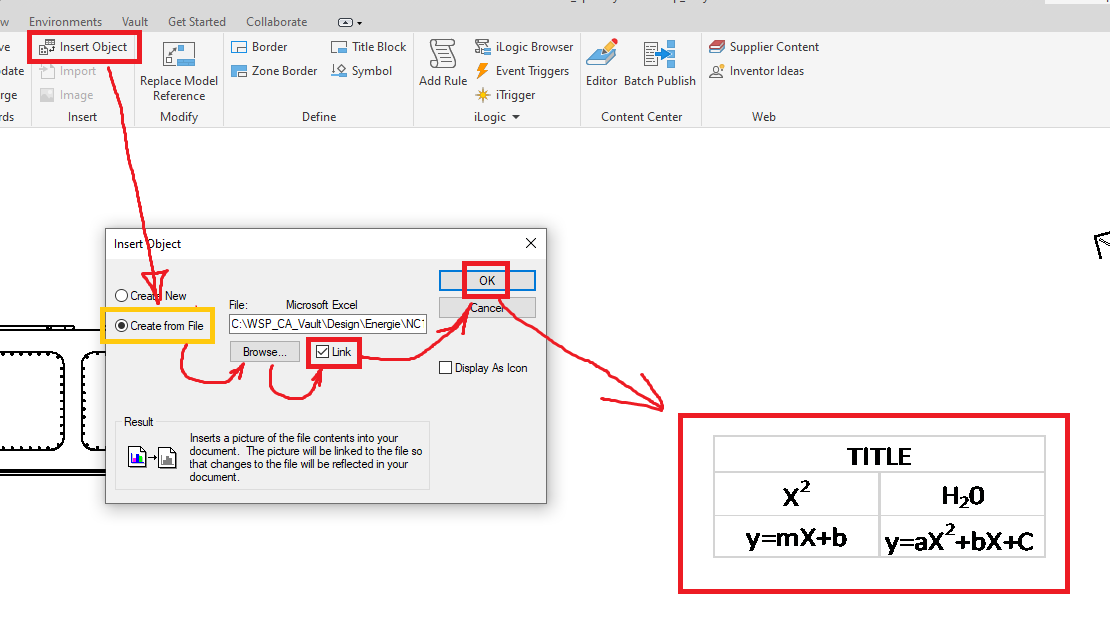Switch to the Environments ribbon tab
The width and height of the screenshot is (1110, 637).
65,21
